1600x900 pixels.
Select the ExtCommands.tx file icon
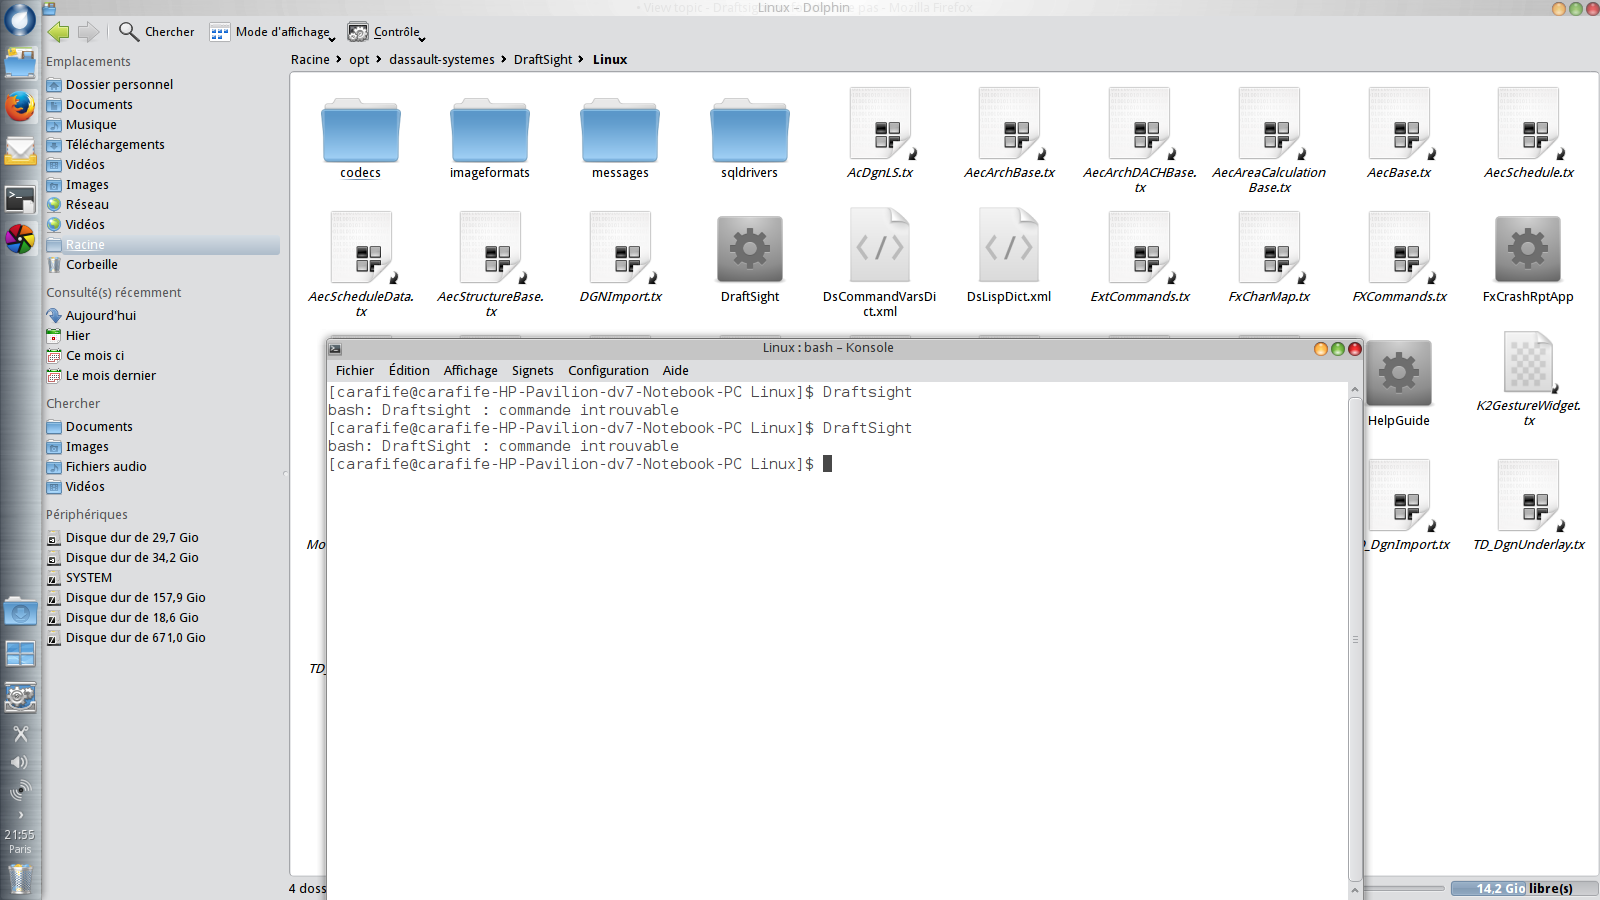click(x=1140, y=248)
